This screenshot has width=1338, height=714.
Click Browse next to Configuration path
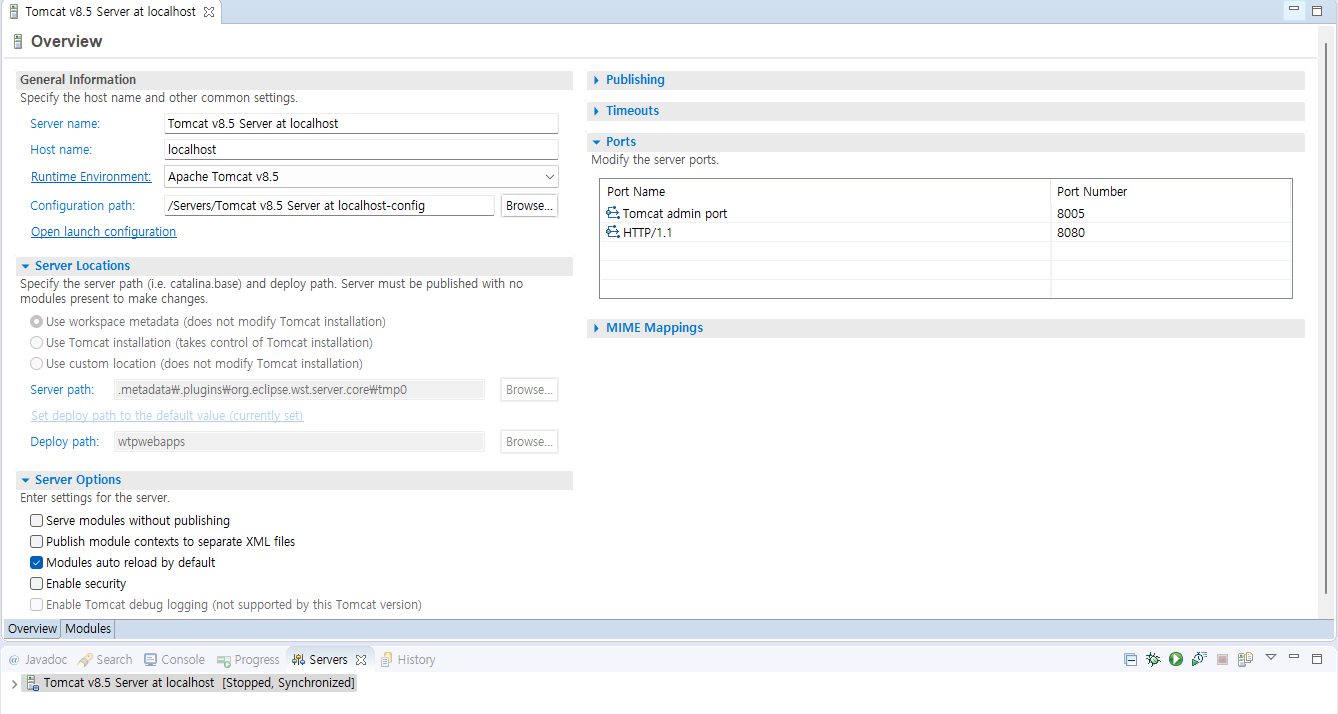pyautogui.click(x=529, y=206)
